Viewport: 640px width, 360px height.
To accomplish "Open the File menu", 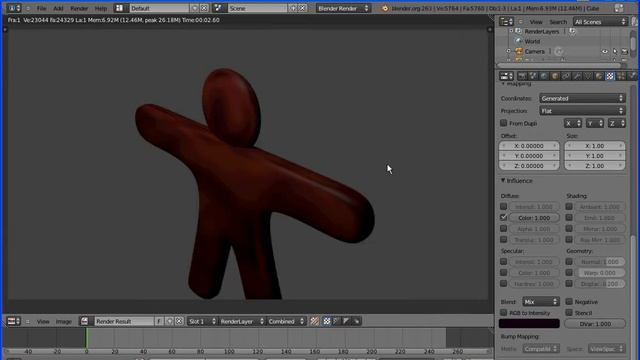I will point(41,8).
